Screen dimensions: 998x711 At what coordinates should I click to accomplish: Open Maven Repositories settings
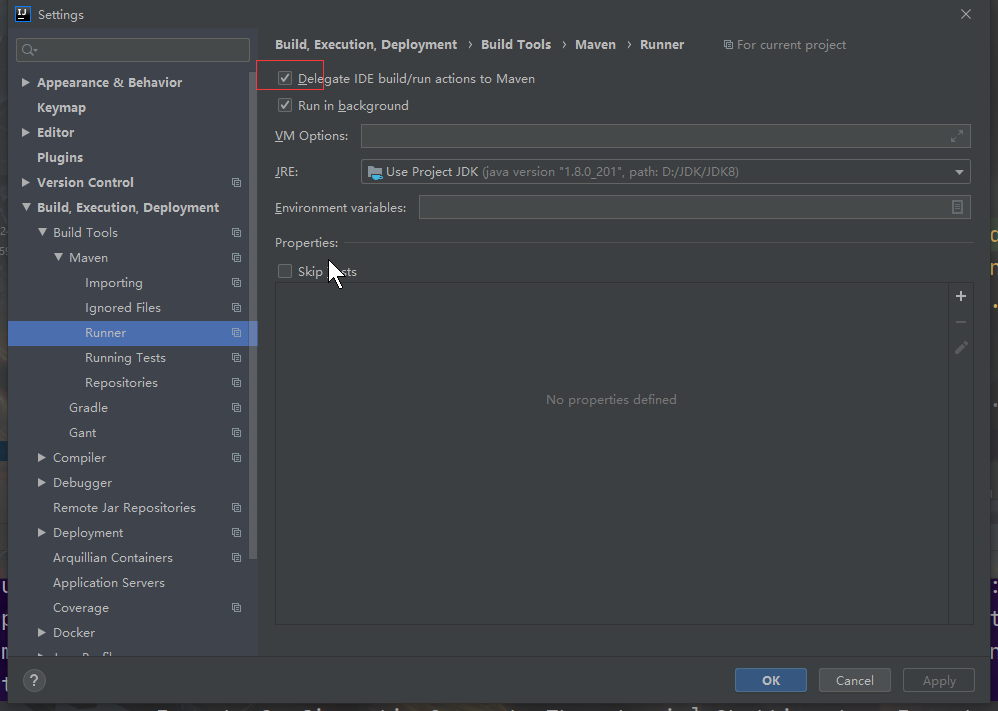122,383
